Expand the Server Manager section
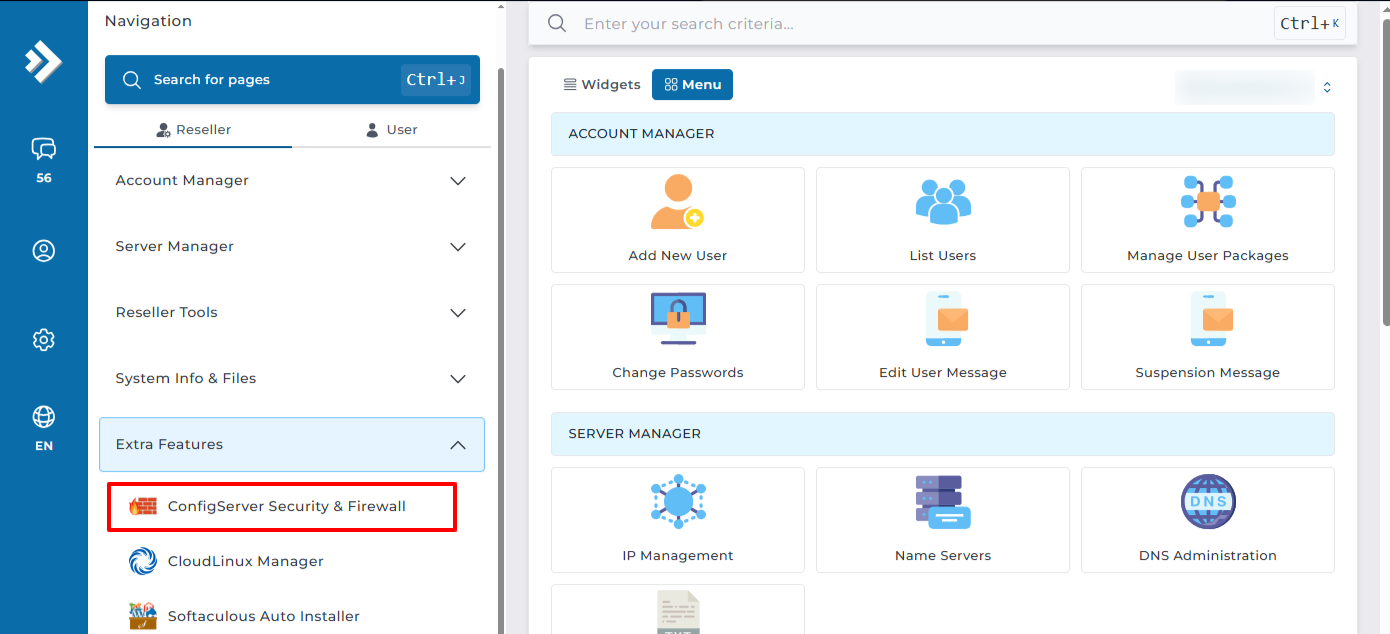Image resolution: width=1390 pixels, height=634 pixels. point(291,247)
